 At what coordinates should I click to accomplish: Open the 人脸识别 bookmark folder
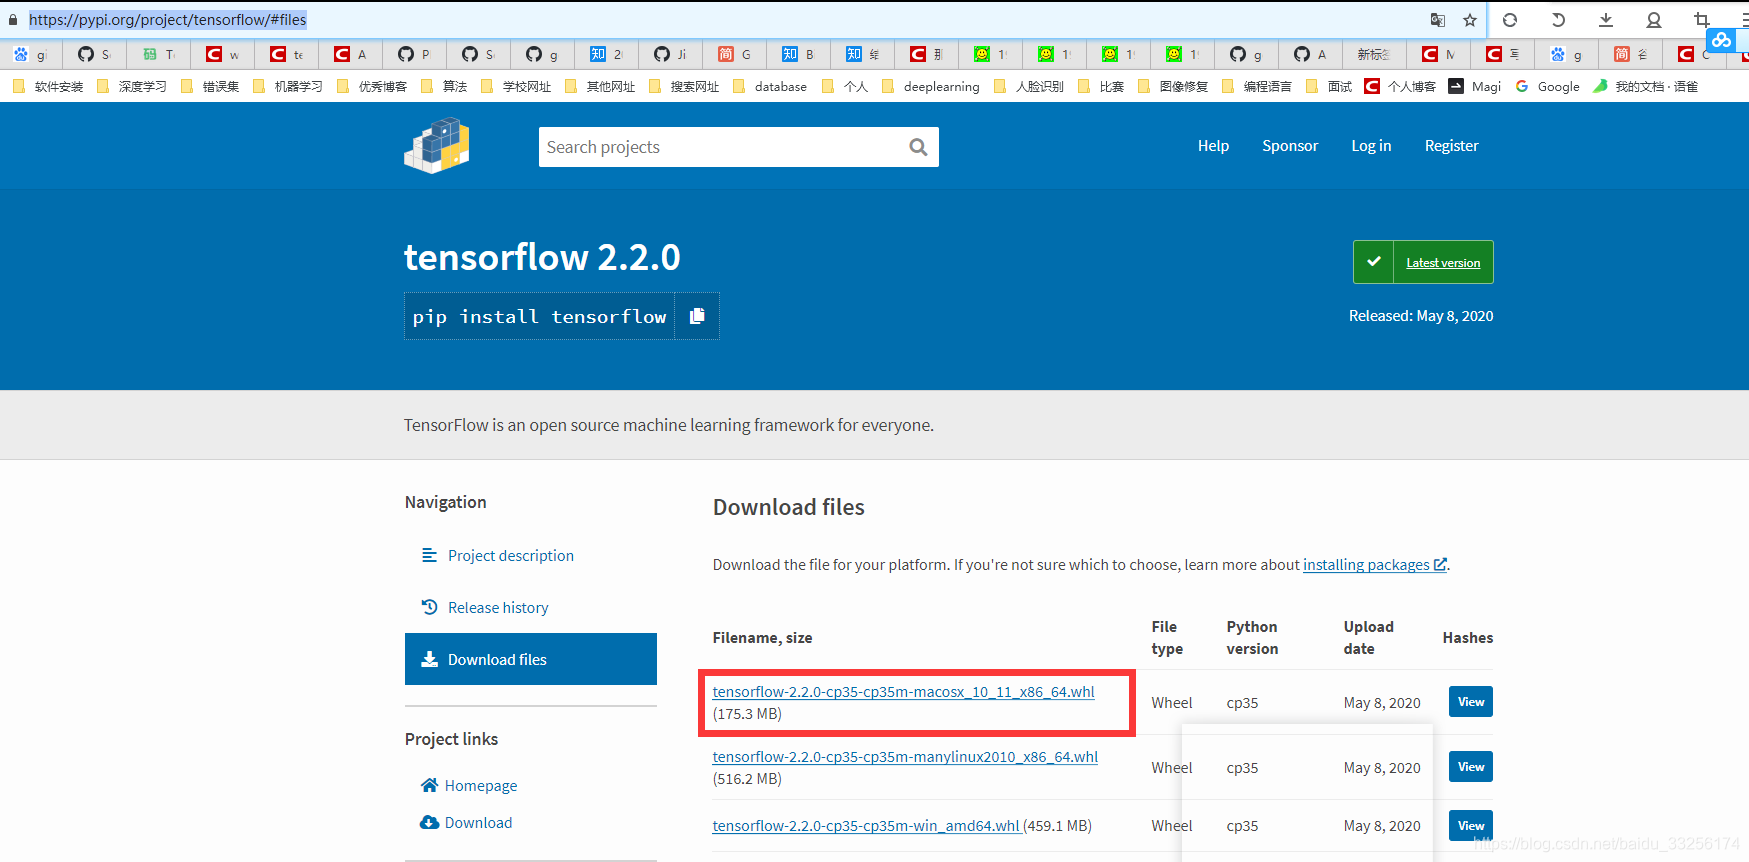(1029, 86)
